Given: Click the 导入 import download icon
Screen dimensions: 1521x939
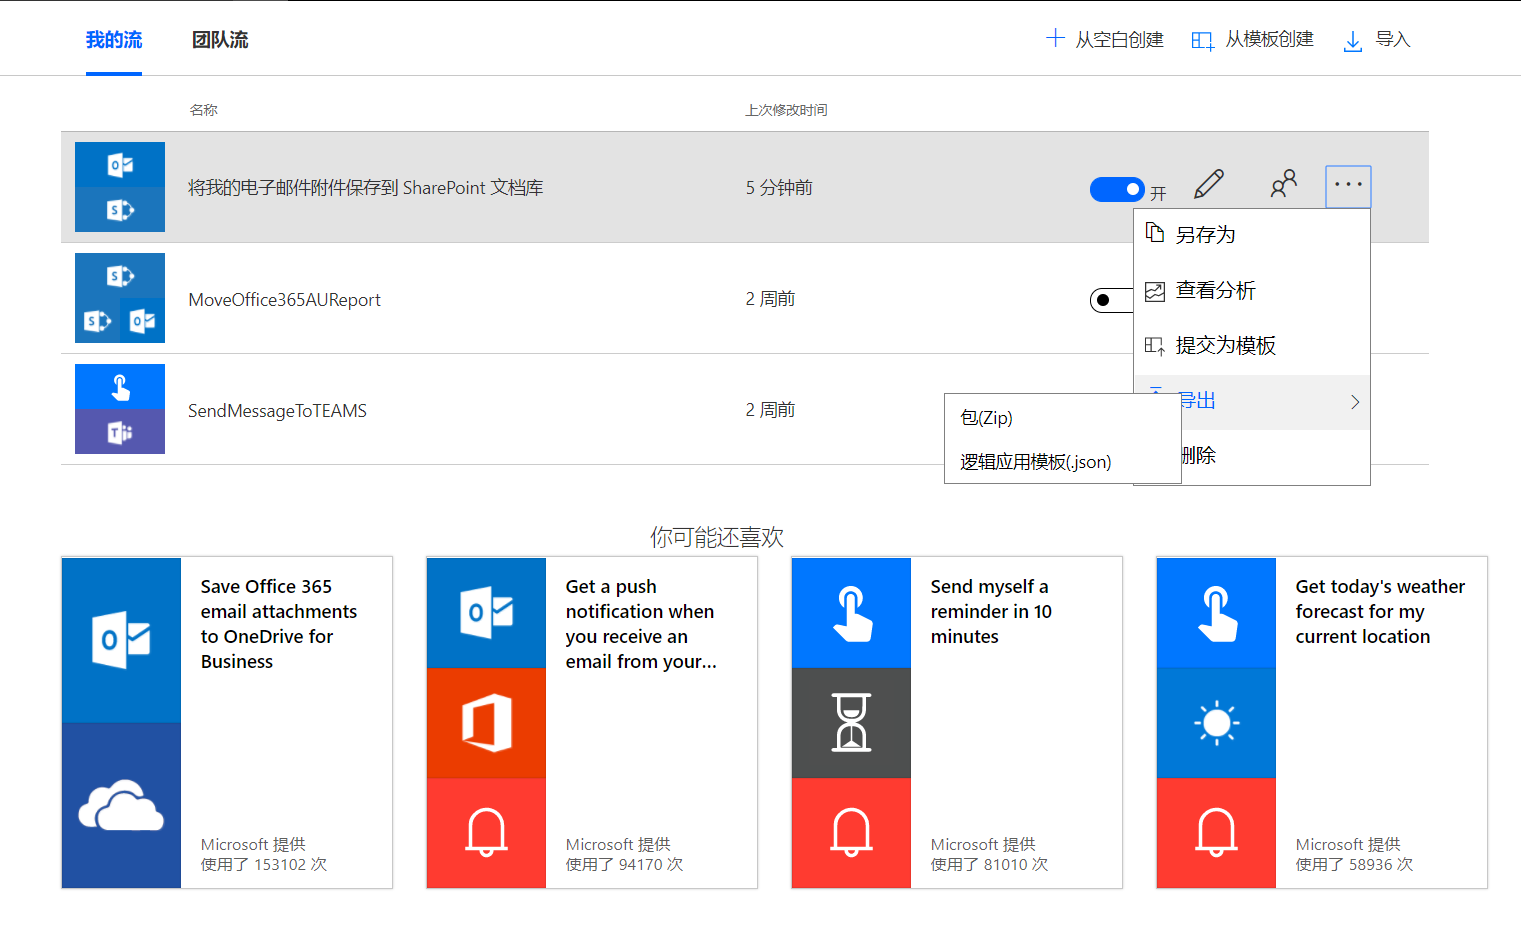Looking at the screenshot, I should coord(1352,41).
